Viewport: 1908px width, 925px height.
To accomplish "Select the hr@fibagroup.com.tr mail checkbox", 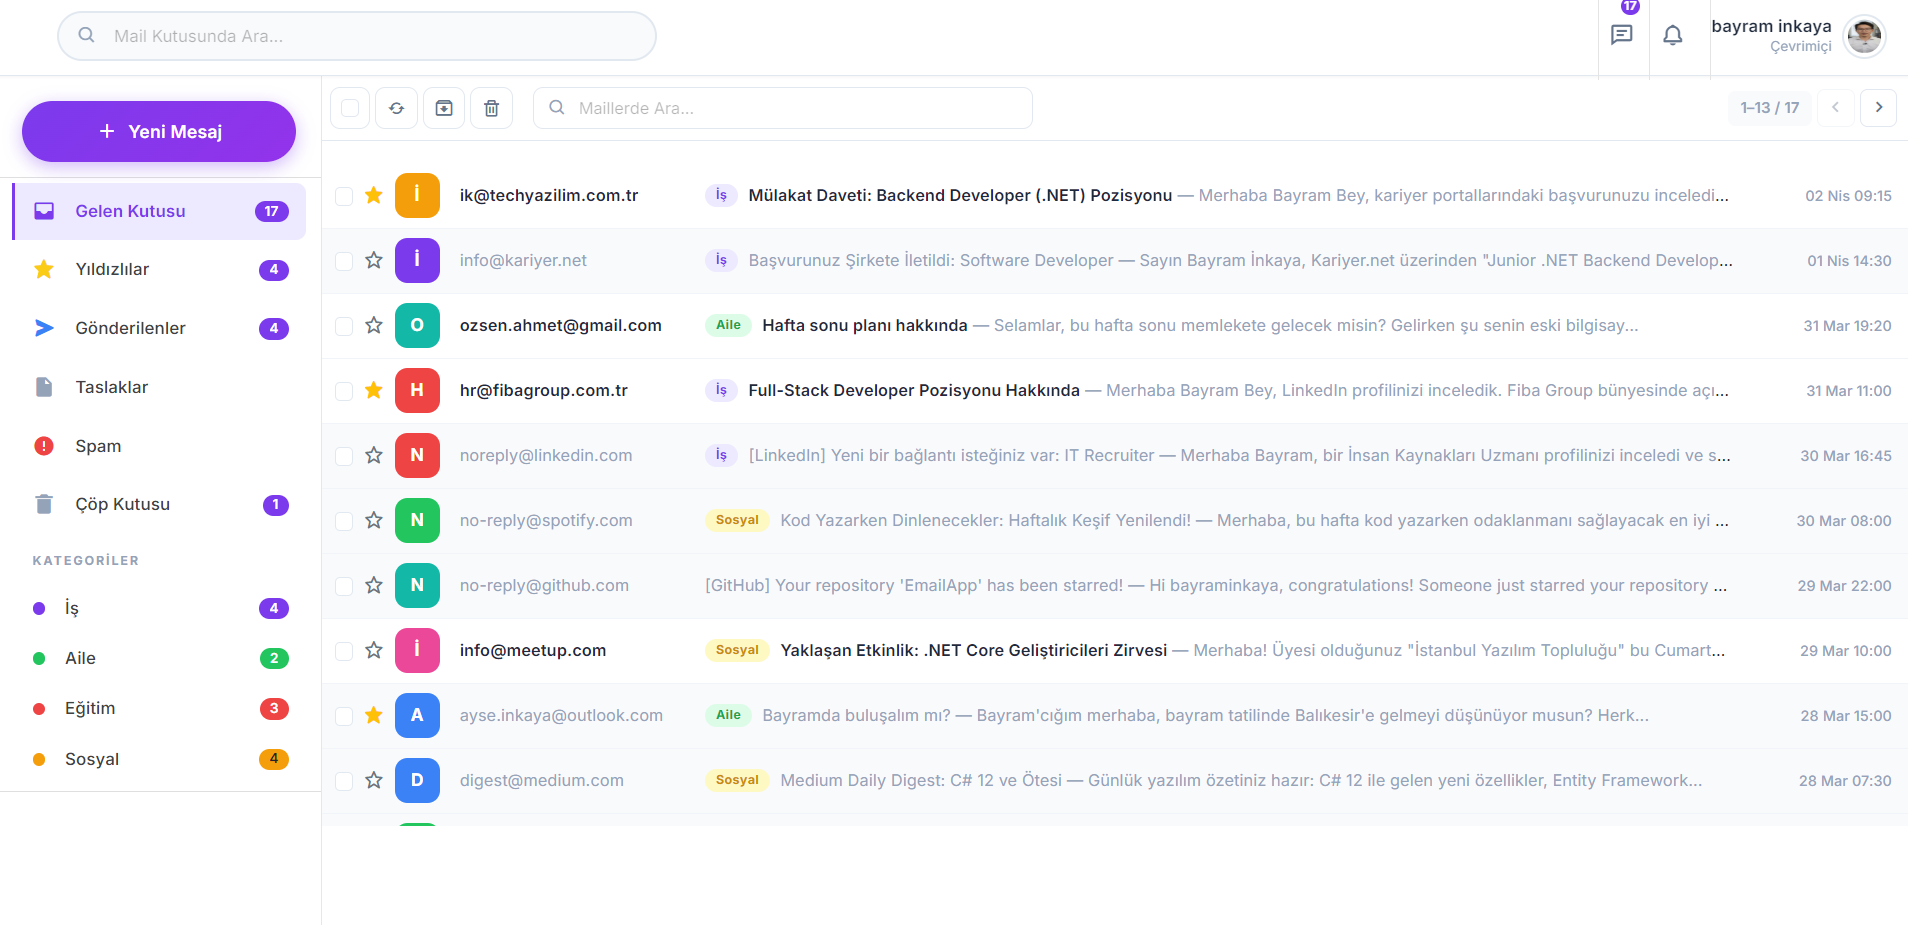I will 344,391.
